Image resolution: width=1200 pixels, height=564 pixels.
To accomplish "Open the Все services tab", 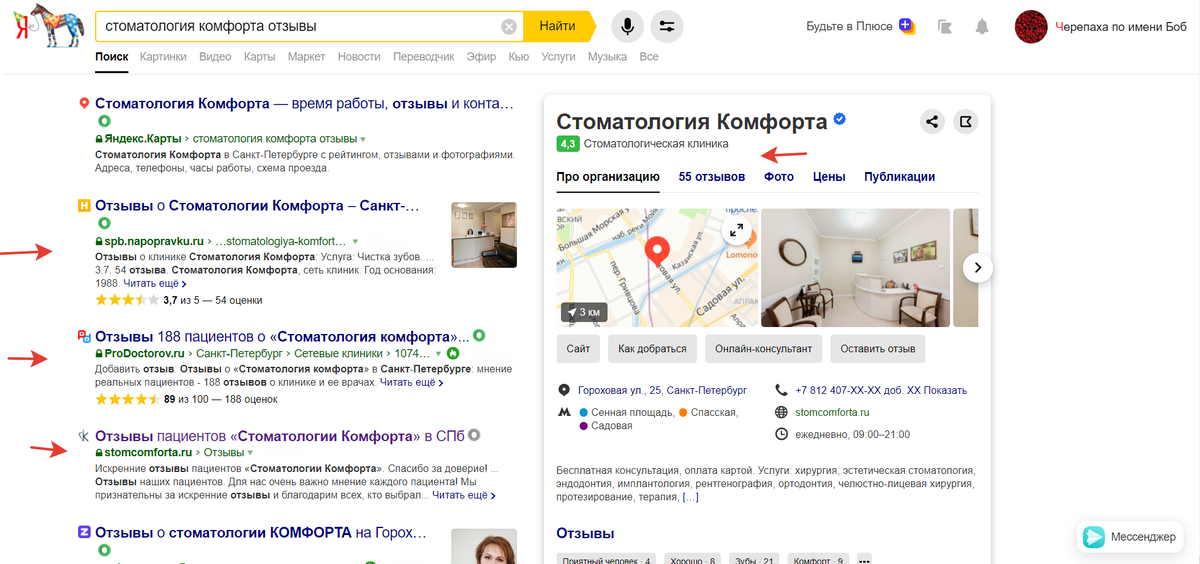I will pyautogui.click(x=649, y=57).
